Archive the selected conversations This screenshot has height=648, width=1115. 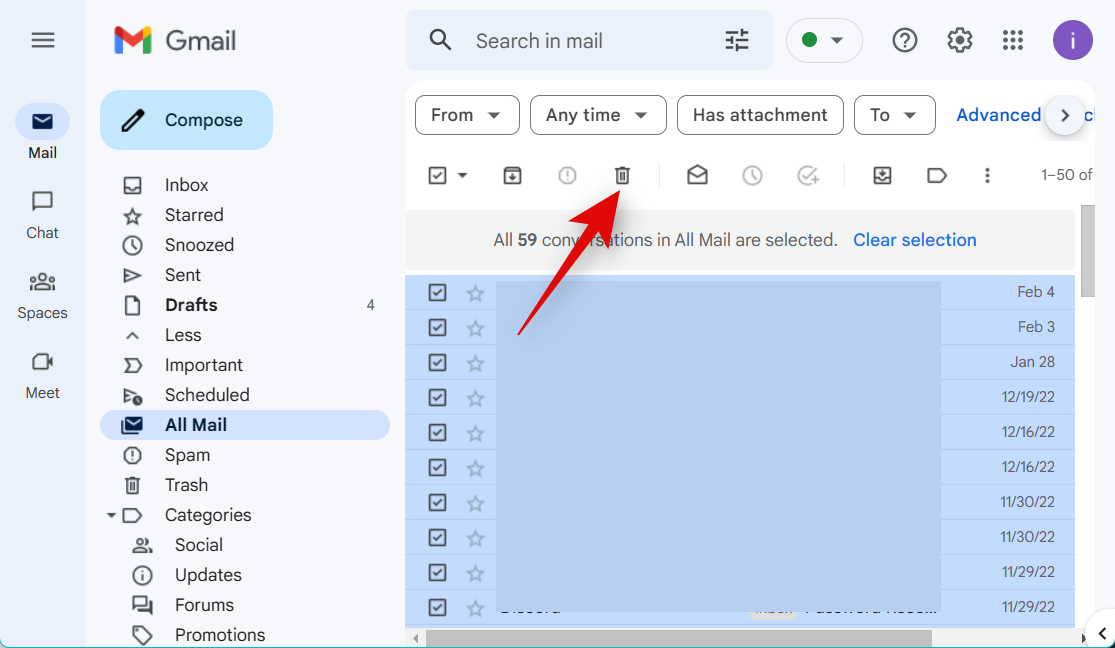(x=512, y=175)
